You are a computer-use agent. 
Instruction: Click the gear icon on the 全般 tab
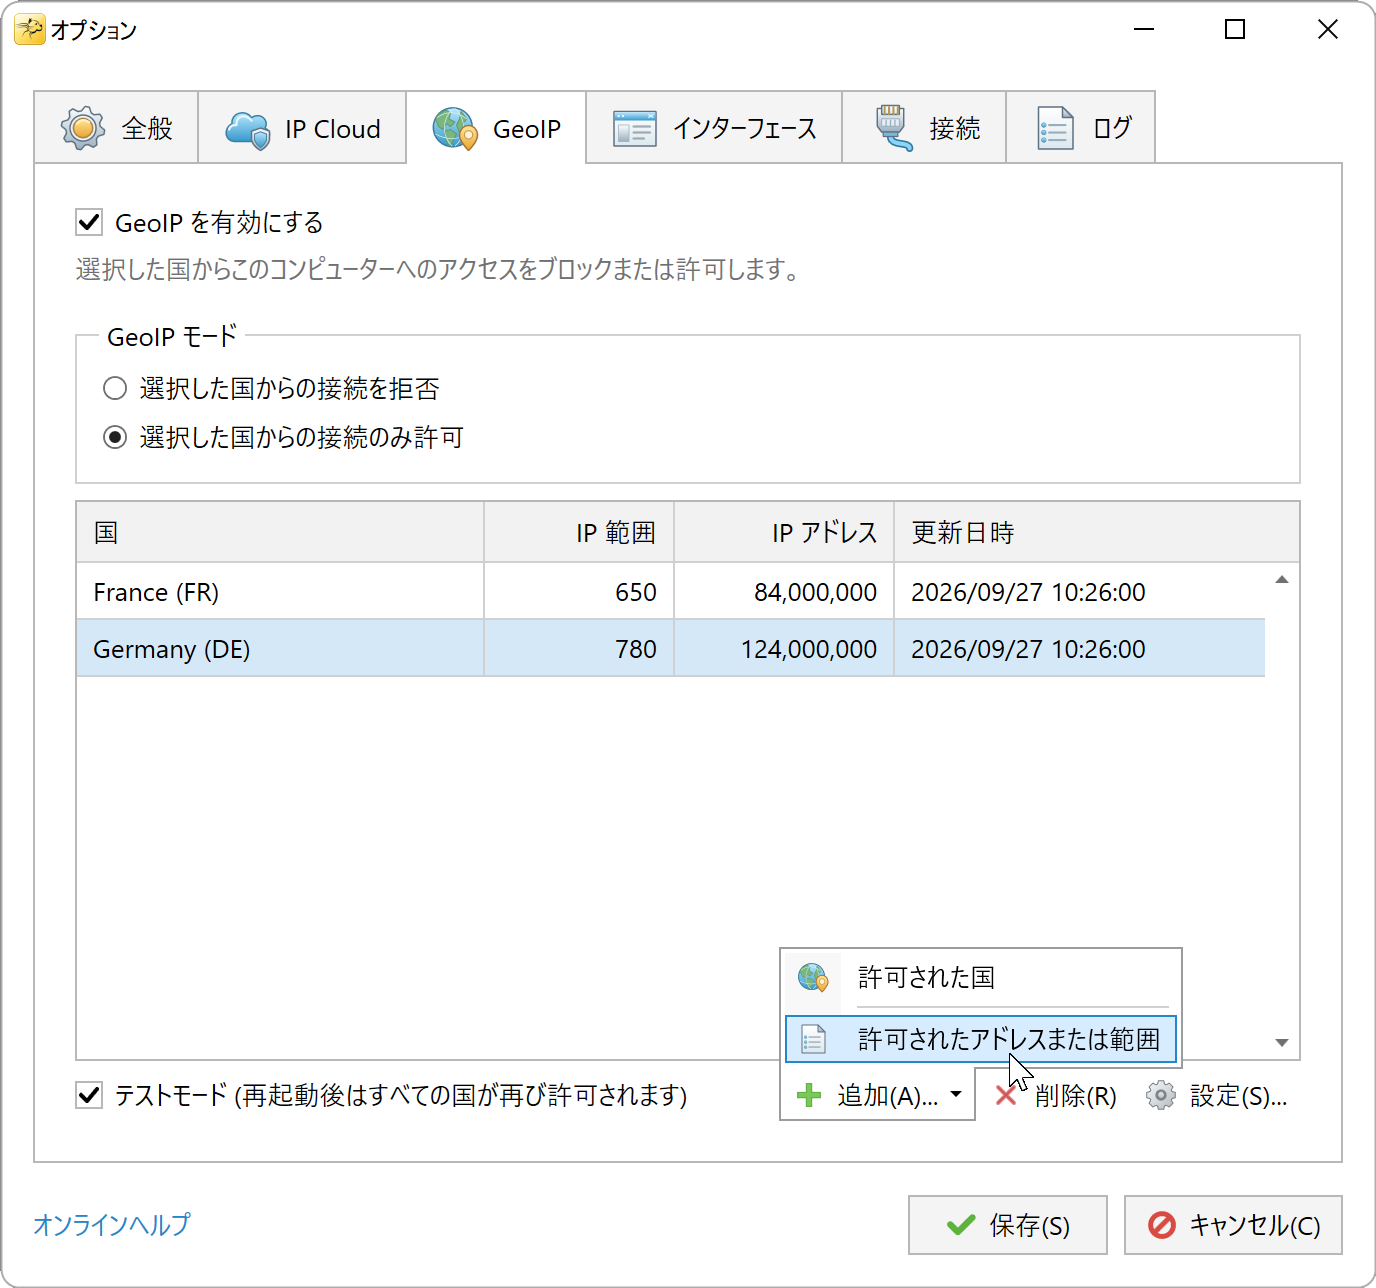click(x=83, y=128)
